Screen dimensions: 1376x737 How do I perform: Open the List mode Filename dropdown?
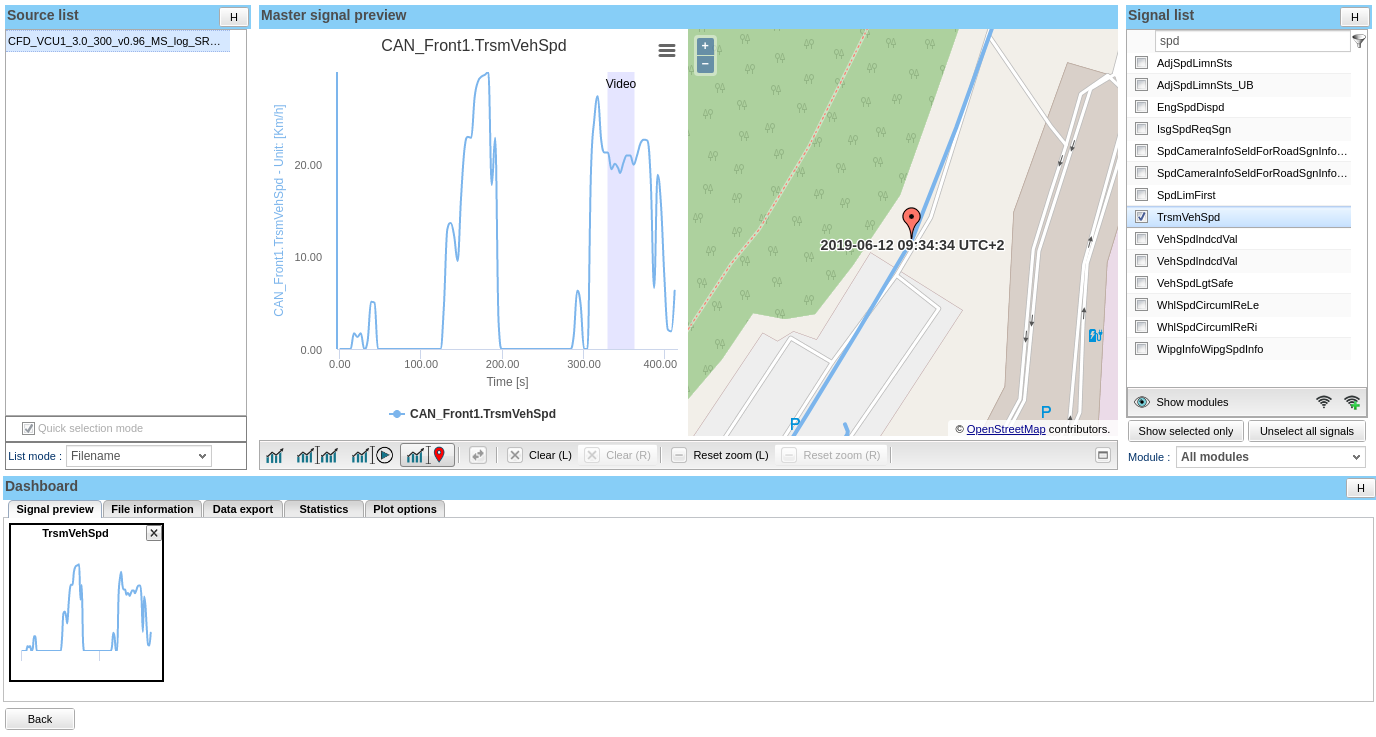click(139, 456)
